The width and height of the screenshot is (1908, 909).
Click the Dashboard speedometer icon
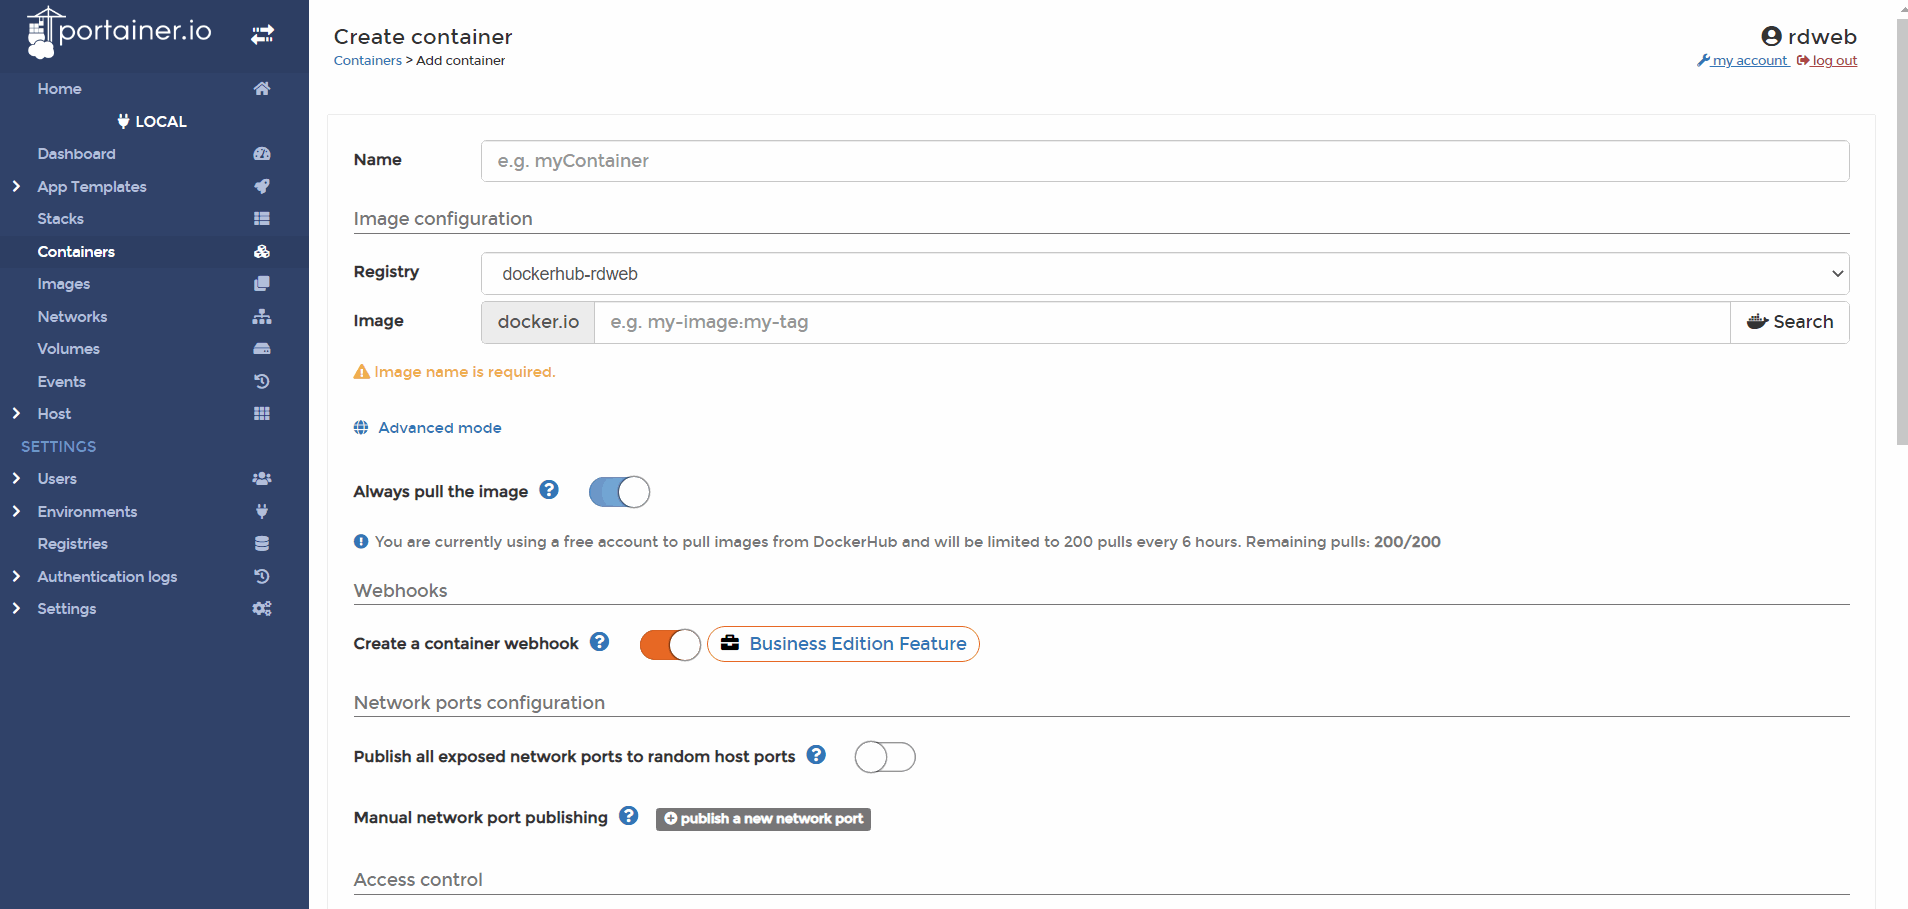(x=261, y=153)
